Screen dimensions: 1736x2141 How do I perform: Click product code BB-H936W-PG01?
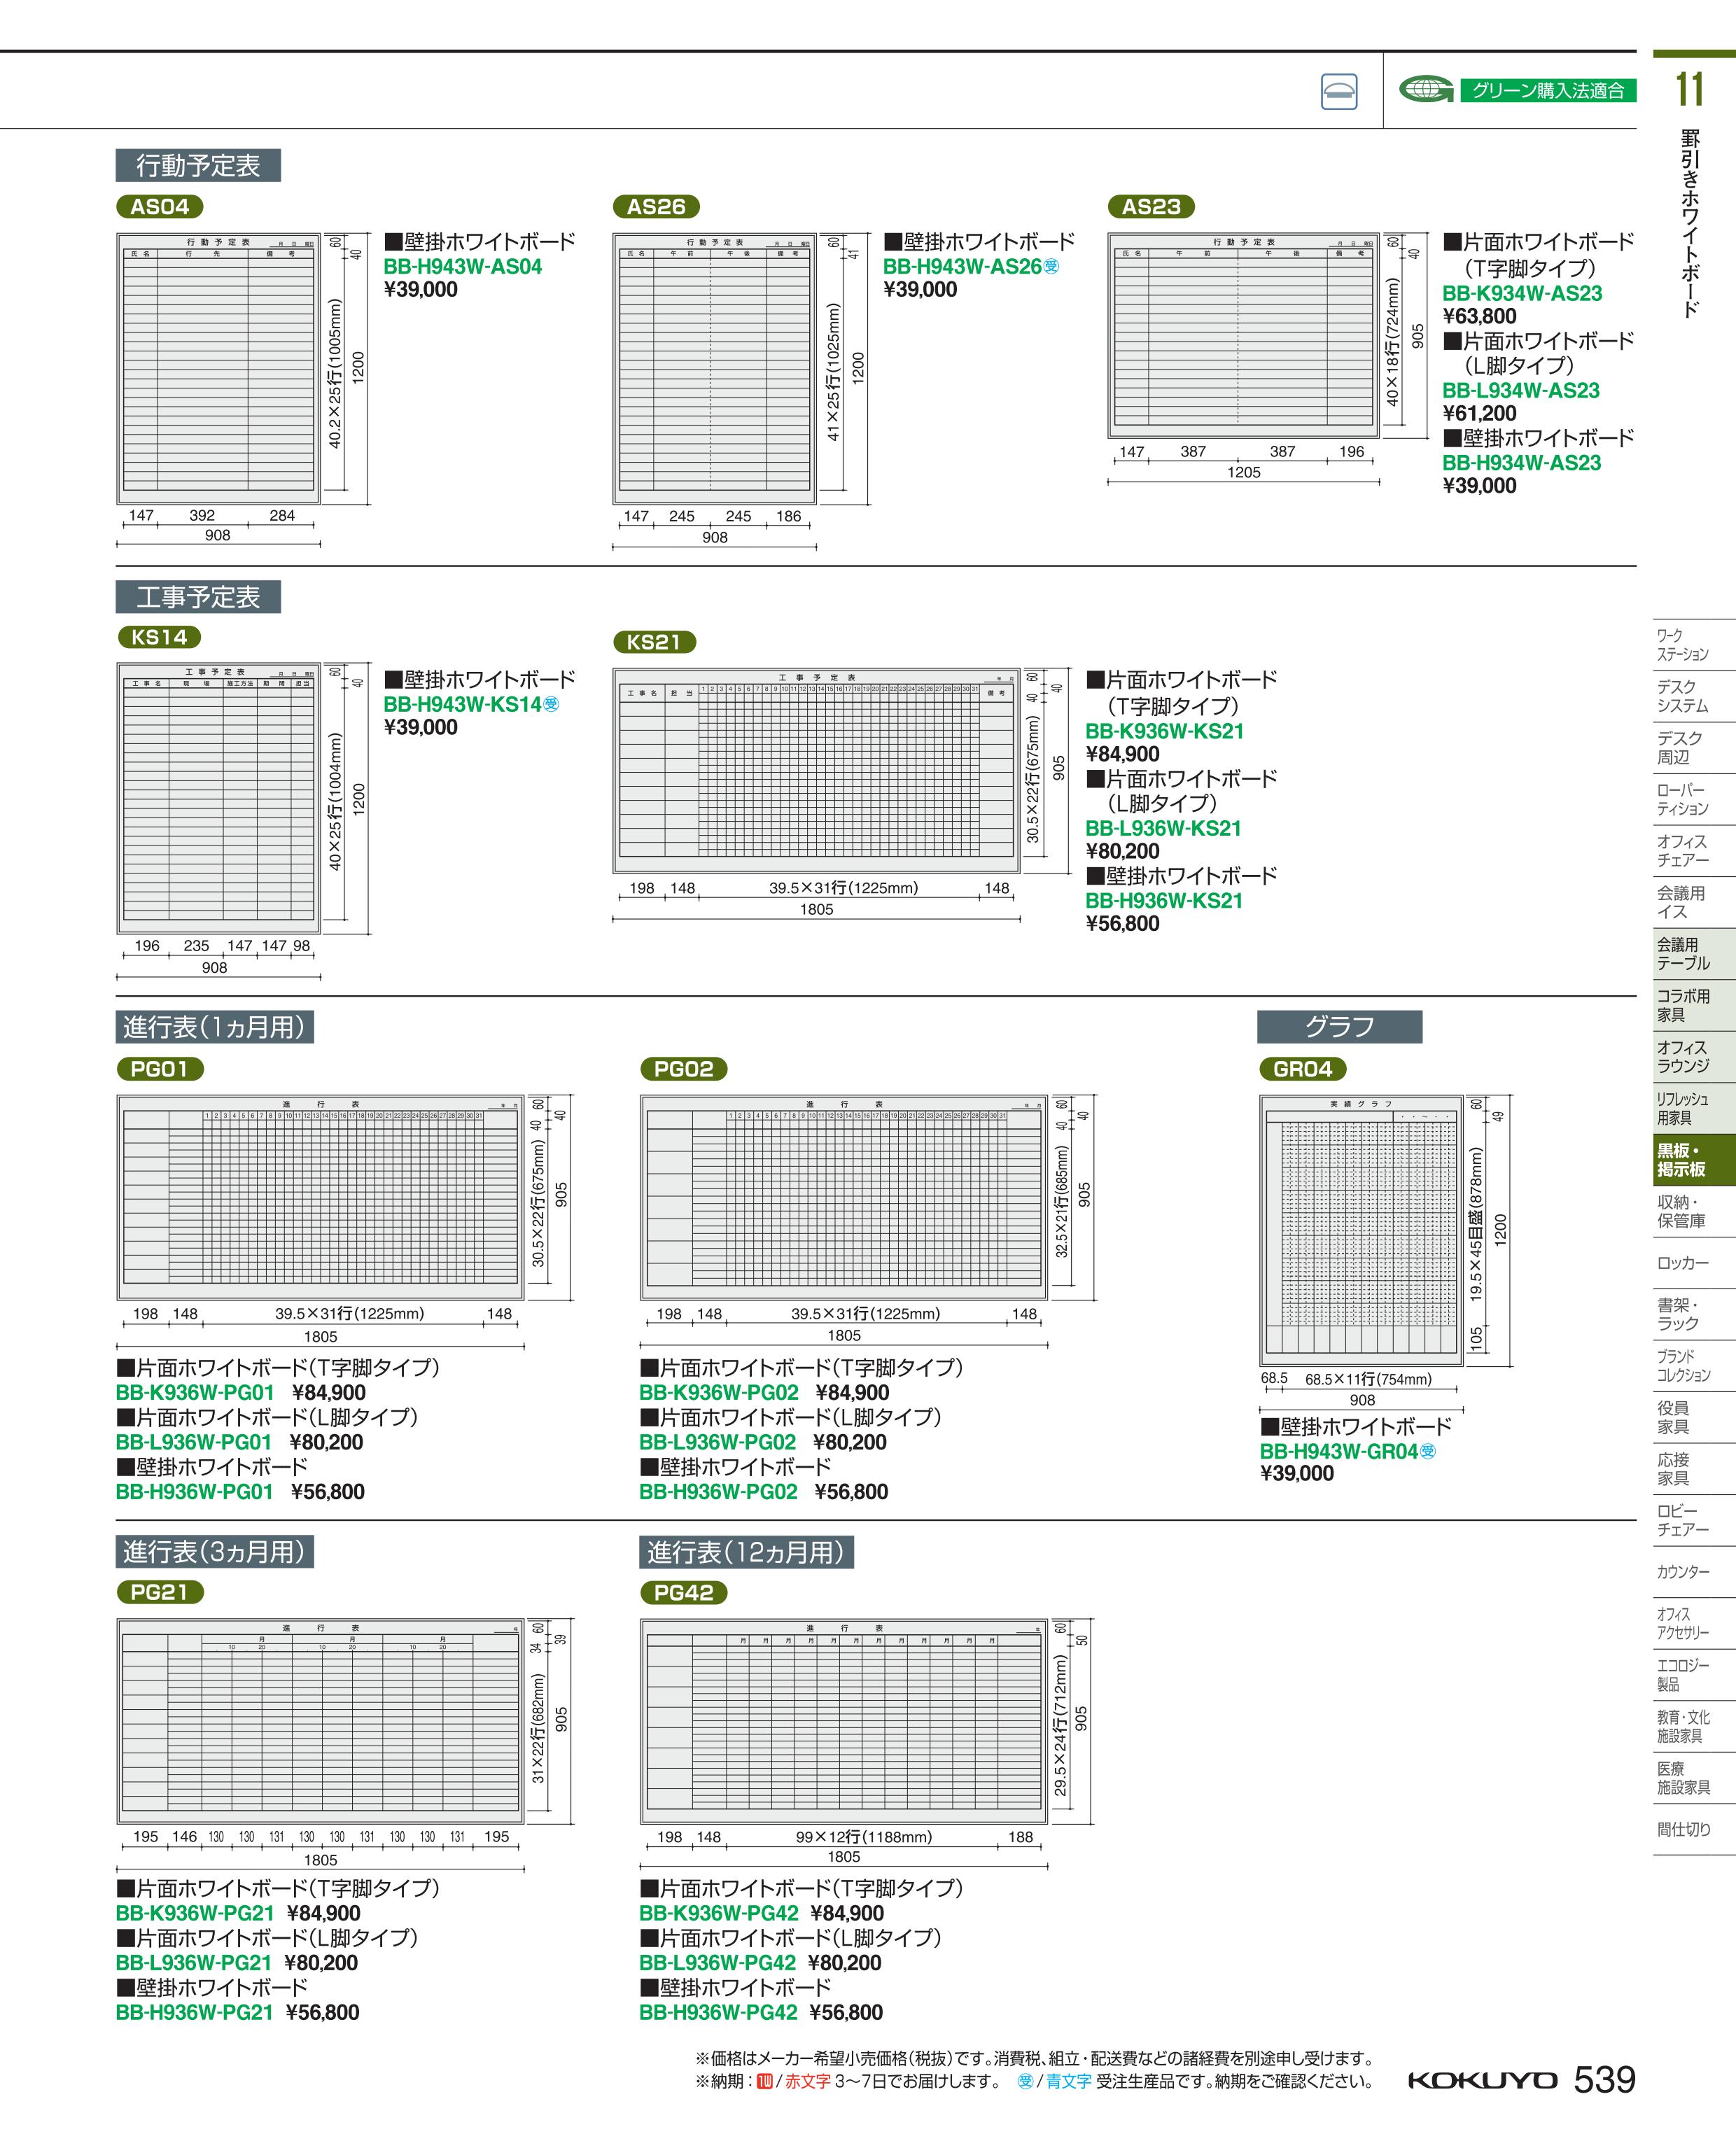point(195,1492)
